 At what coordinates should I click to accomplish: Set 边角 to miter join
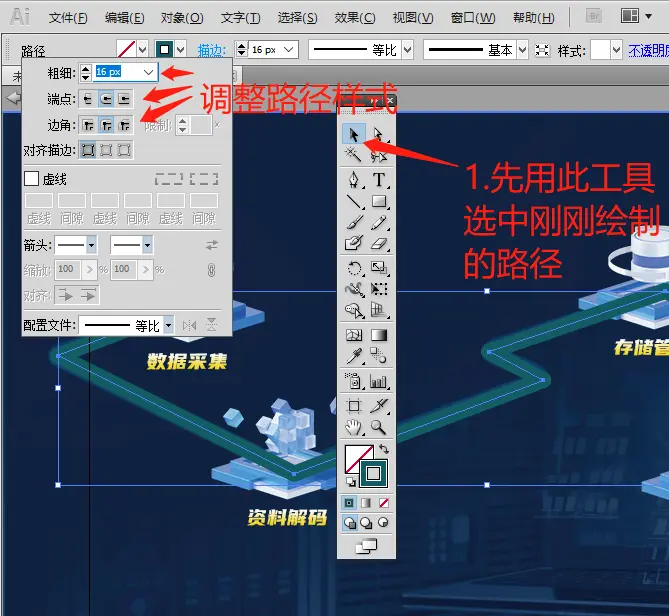point(88,125)
